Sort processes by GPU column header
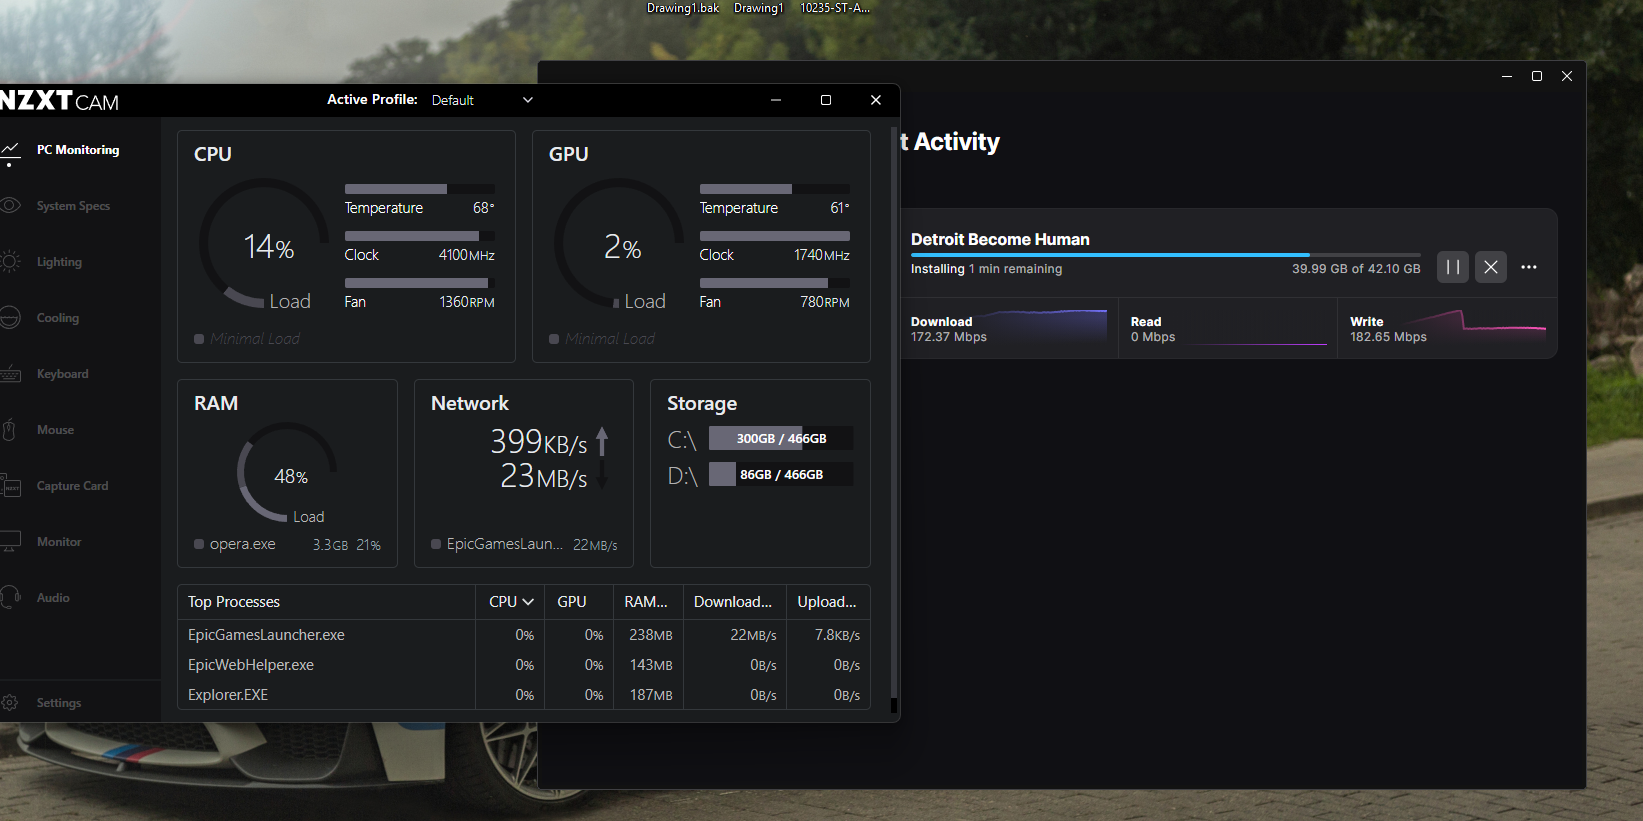This screenshot has height=821, width=1643. (579, 602)
